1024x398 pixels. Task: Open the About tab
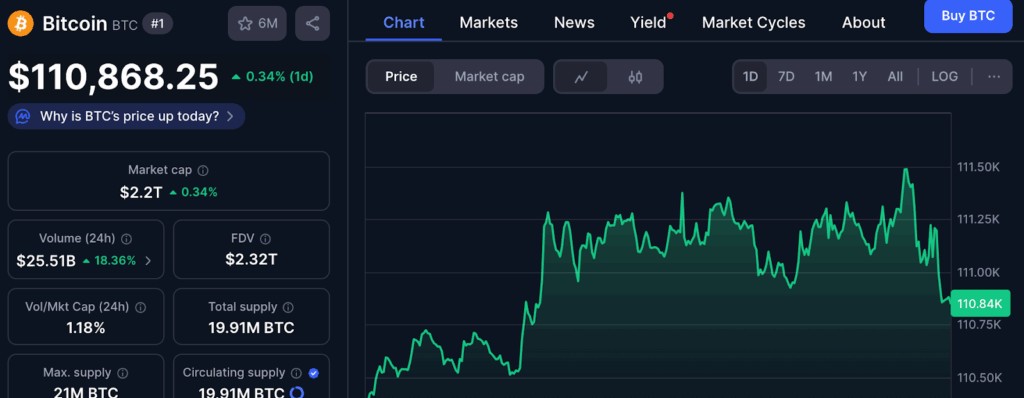(863, 23)
